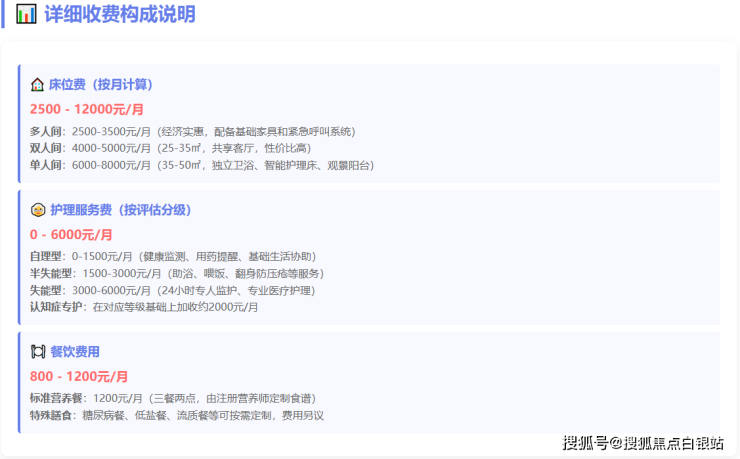This screenshot has height=459, width=740.
Task: Click the face icon beside 护理服务费
Action: coord(38,210)
